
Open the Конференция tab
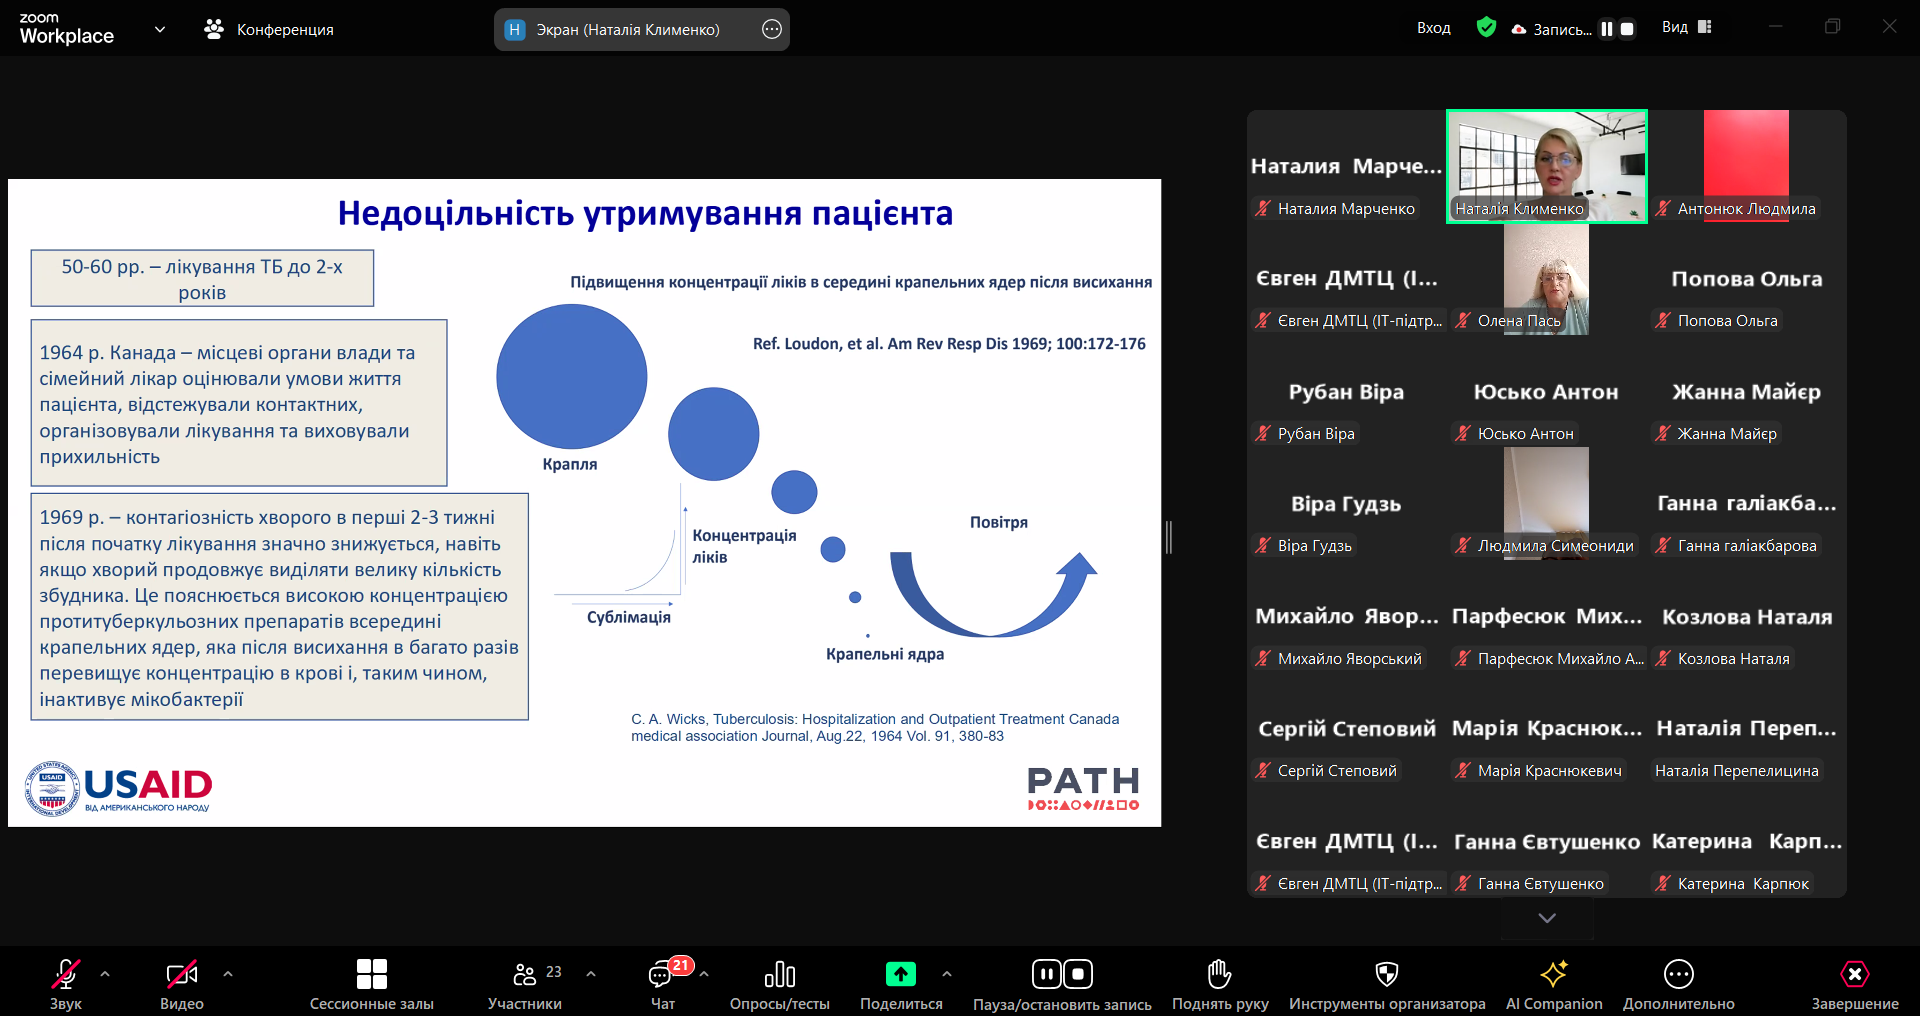tap(270, 30)
